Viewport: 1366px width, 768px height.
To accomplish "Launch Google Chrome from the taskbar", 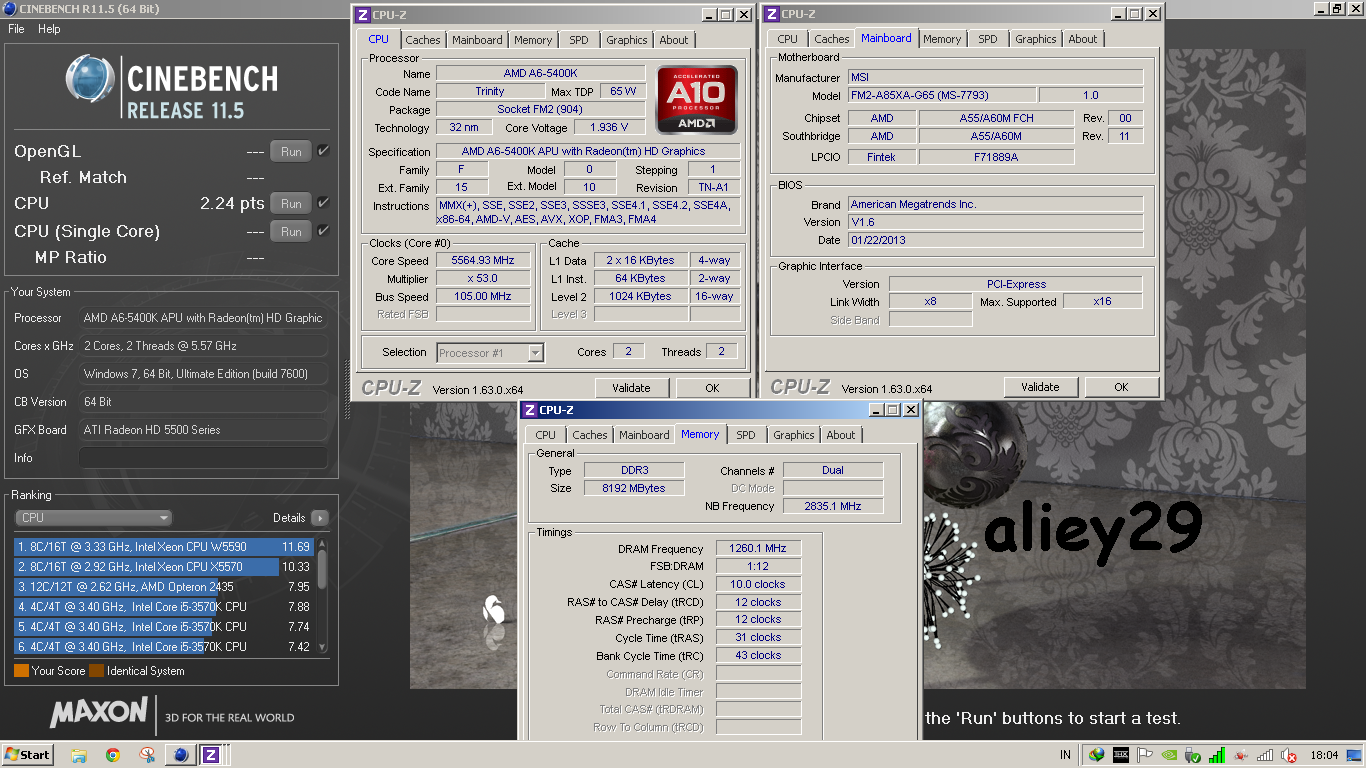I will click(113, 755).
